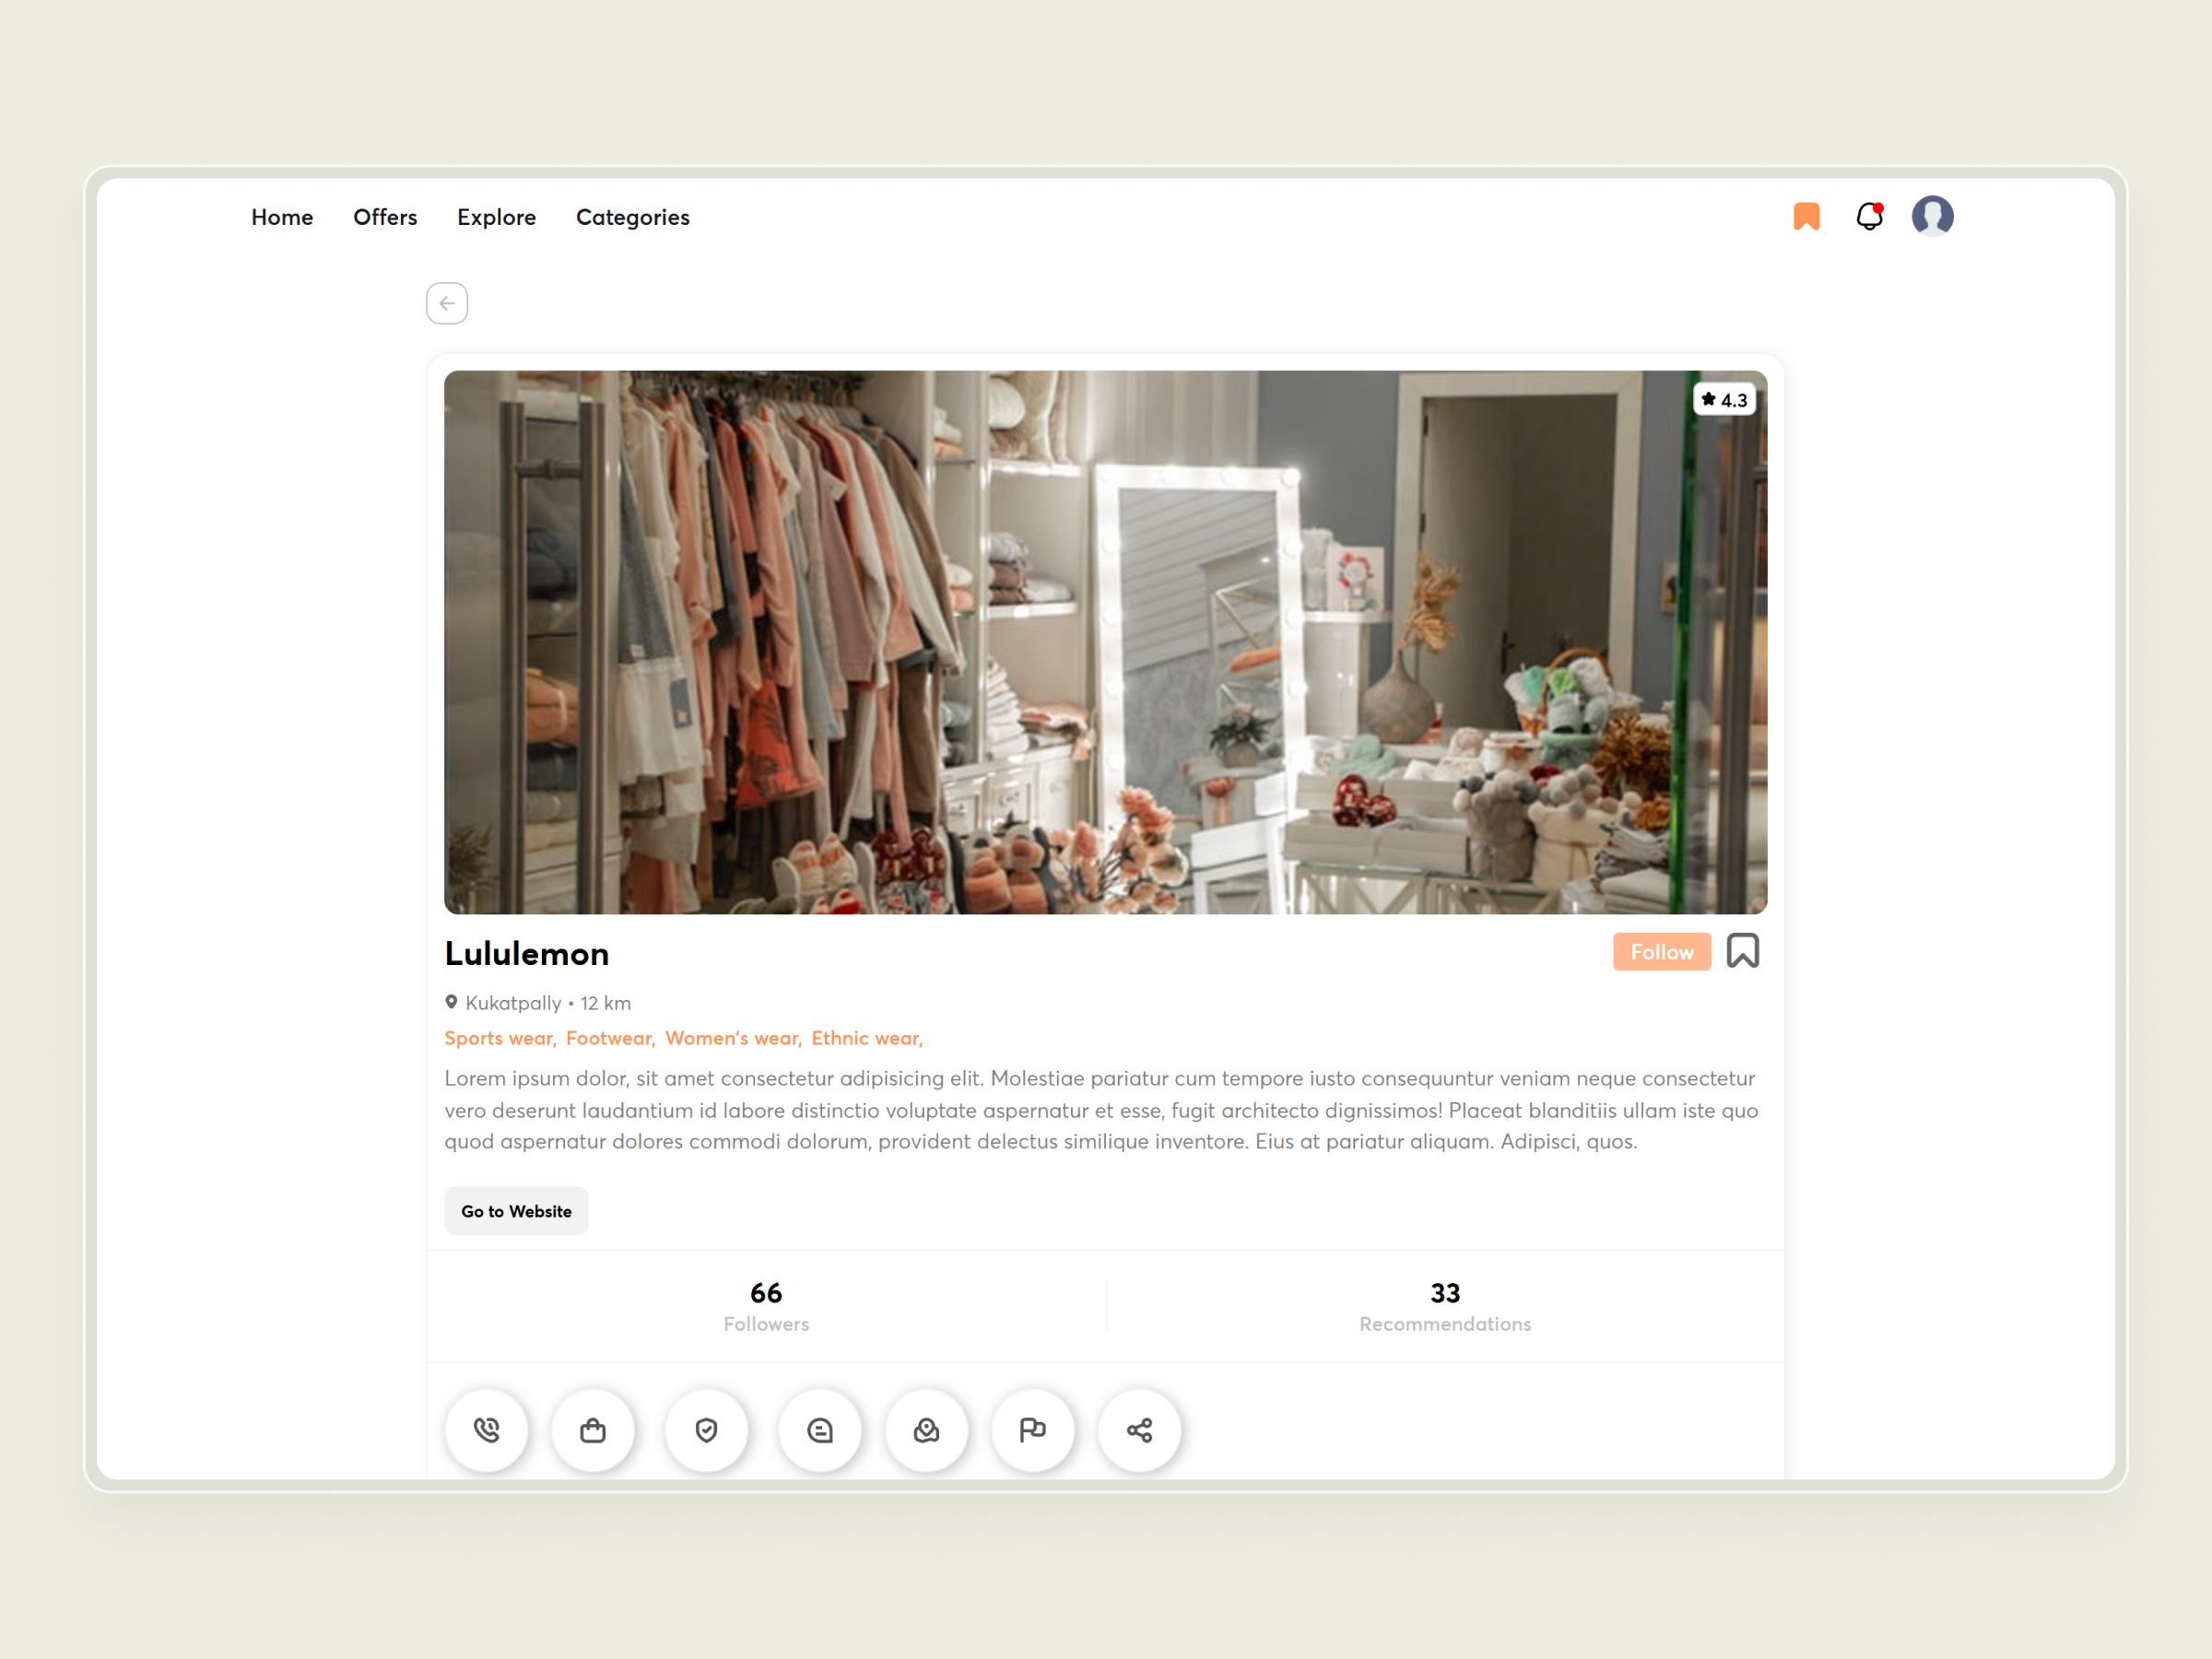Click the profile avatar in the top right
Image resolution: width=2212 pixels, height=1659 pixels.
click(1933, 215)
